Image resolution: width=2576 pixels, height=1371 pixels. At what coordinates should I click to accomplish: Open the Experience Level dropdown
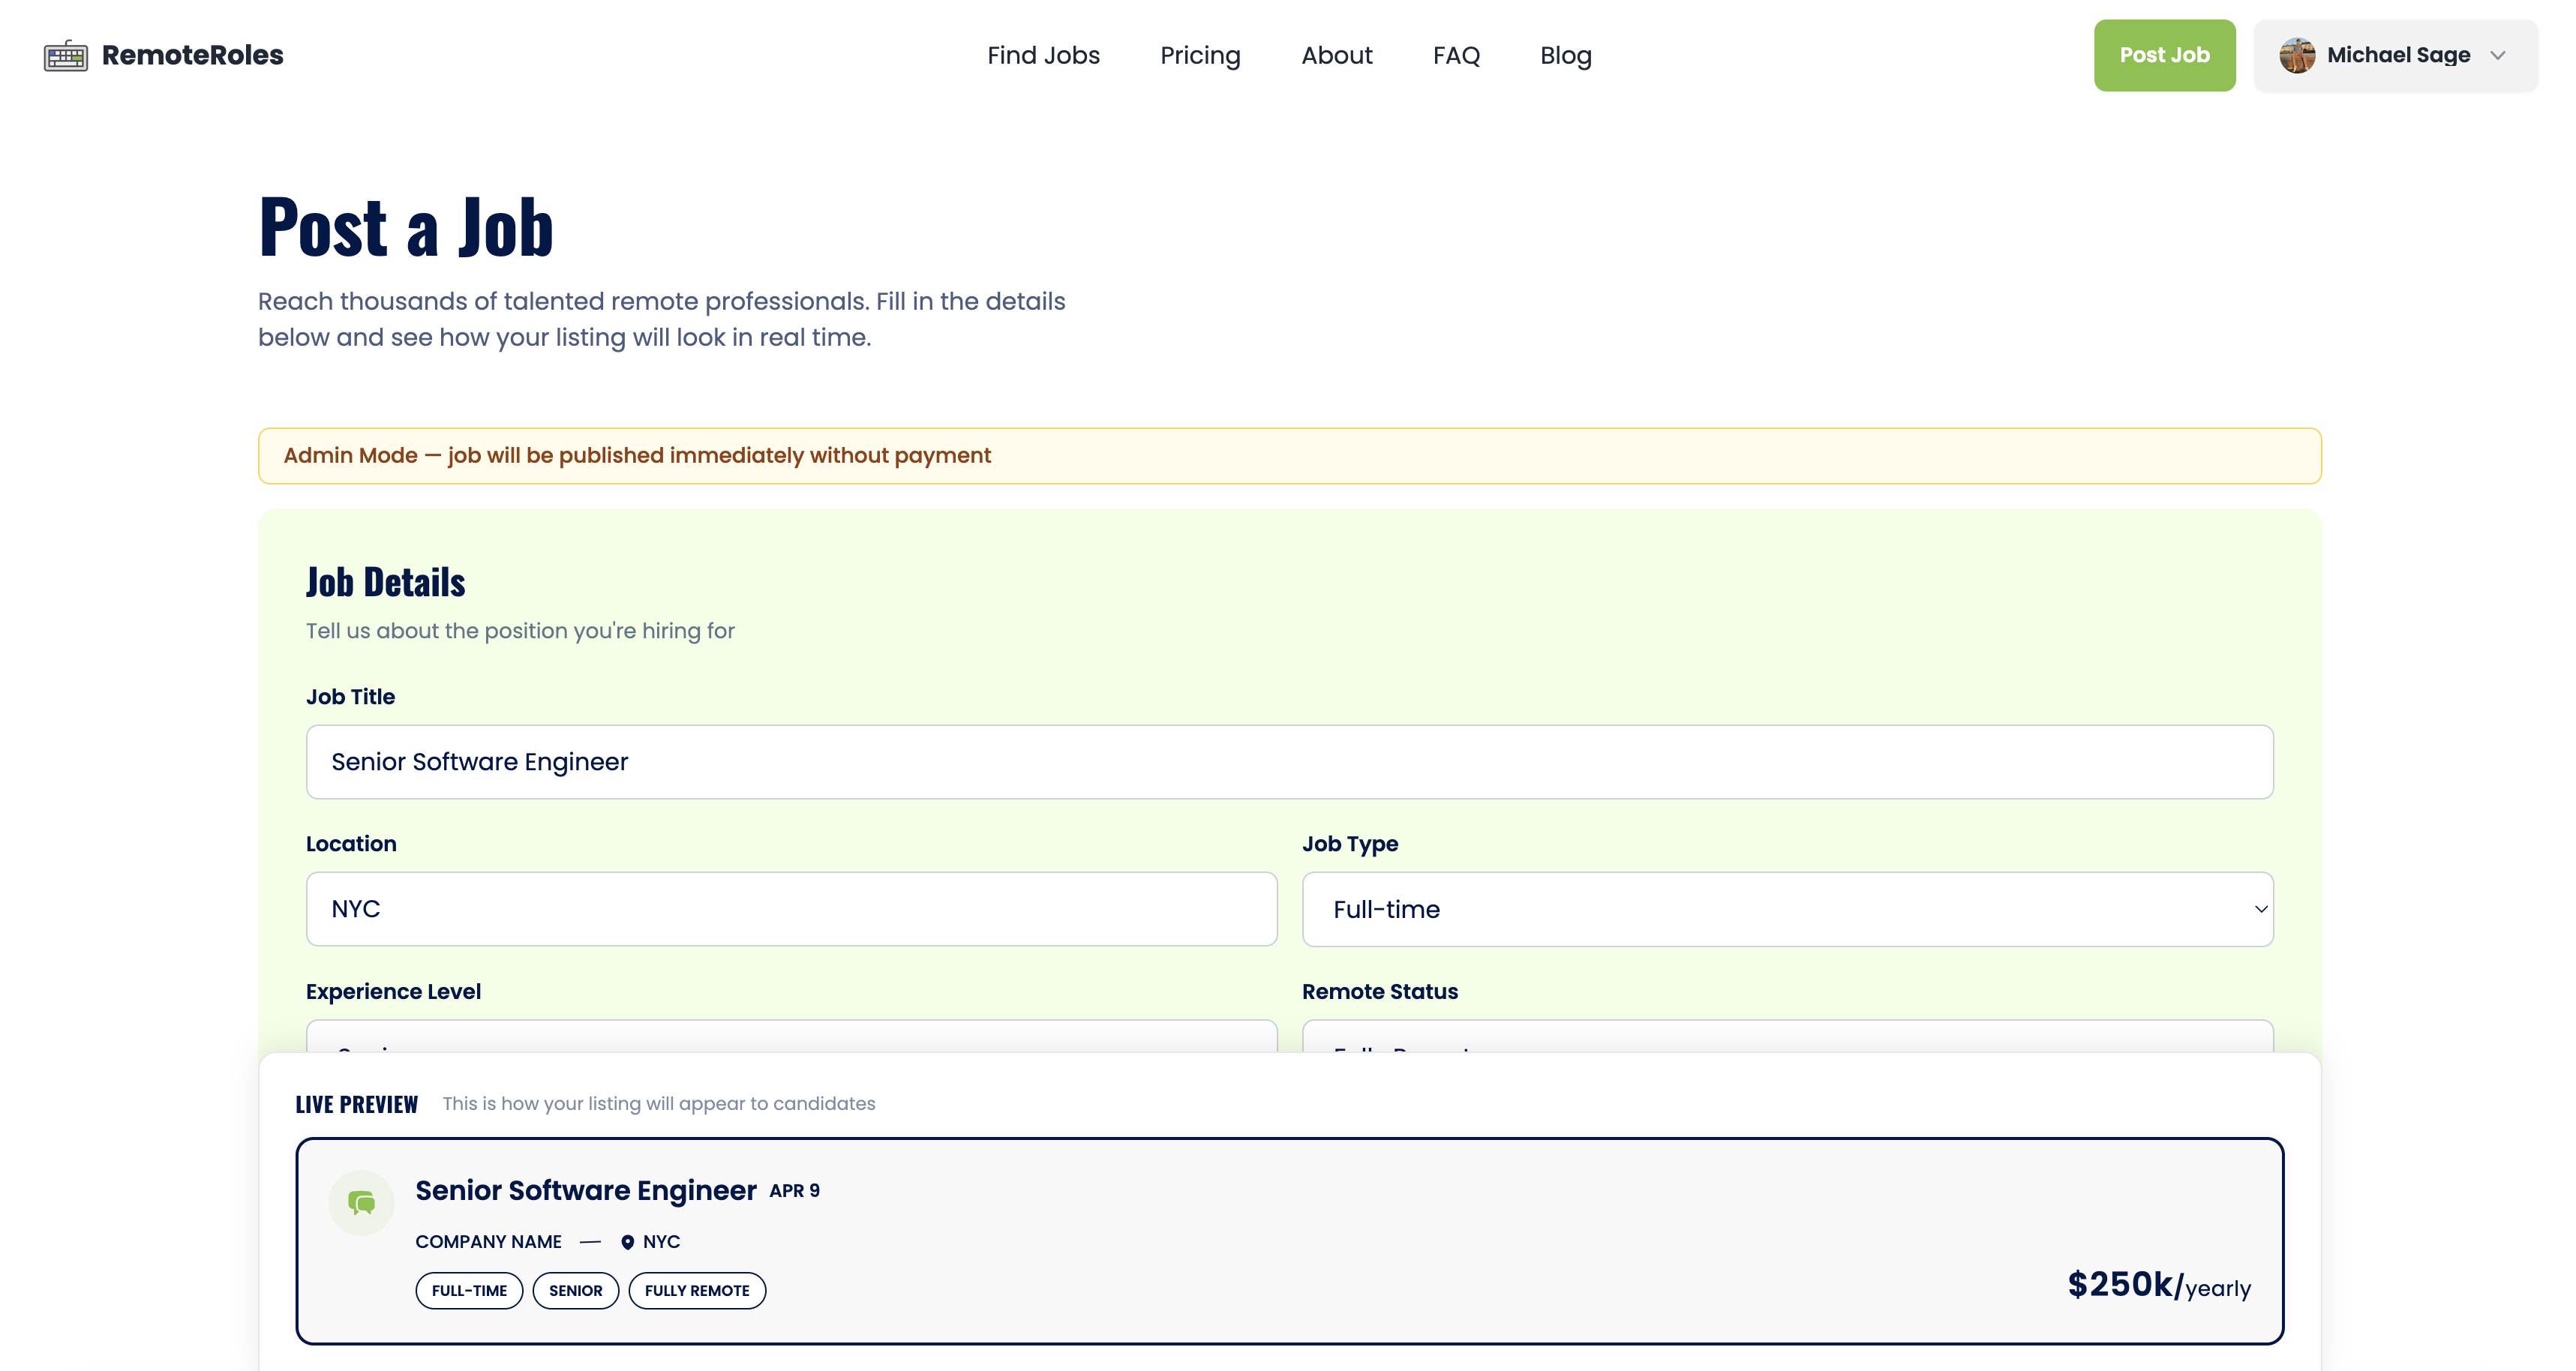[x=791, y=1036]
